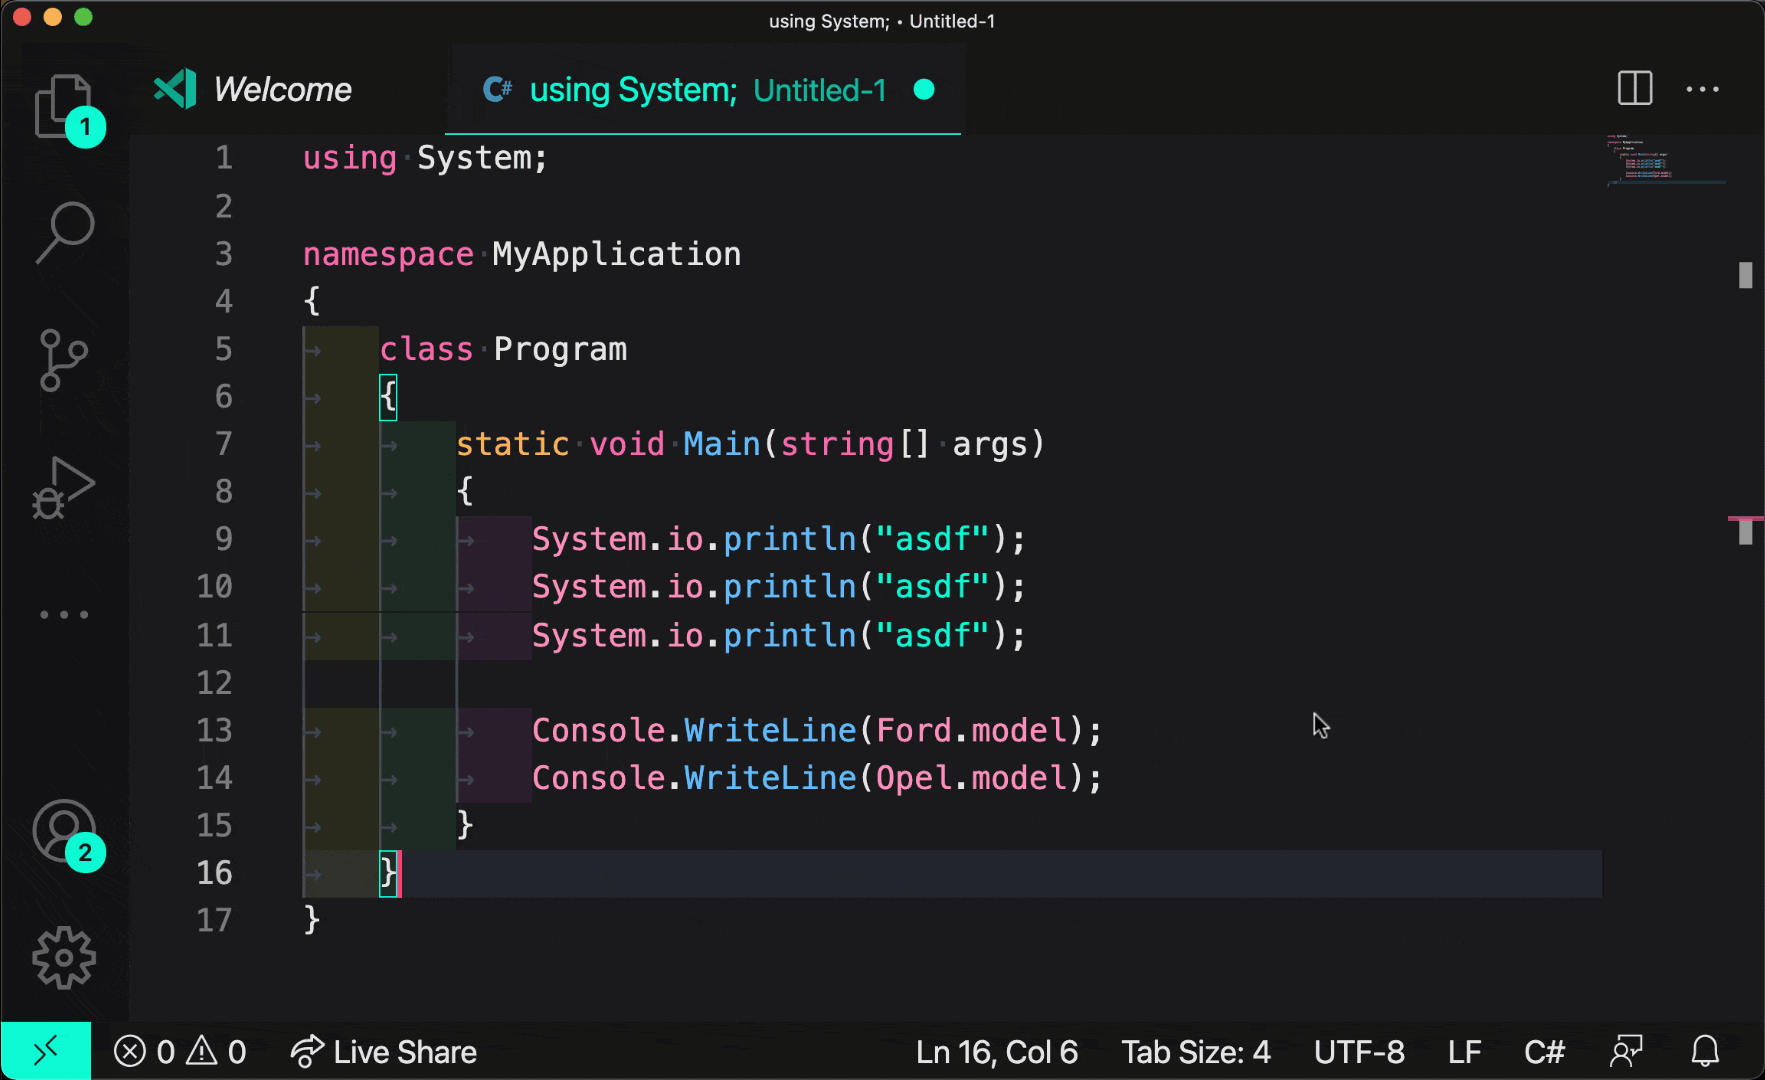Open additional views via the ellipsis in activity bar
Image resolution: width=1765 pixels, height=1080 pixels.
pyautogui.click(x=63, y=614)
